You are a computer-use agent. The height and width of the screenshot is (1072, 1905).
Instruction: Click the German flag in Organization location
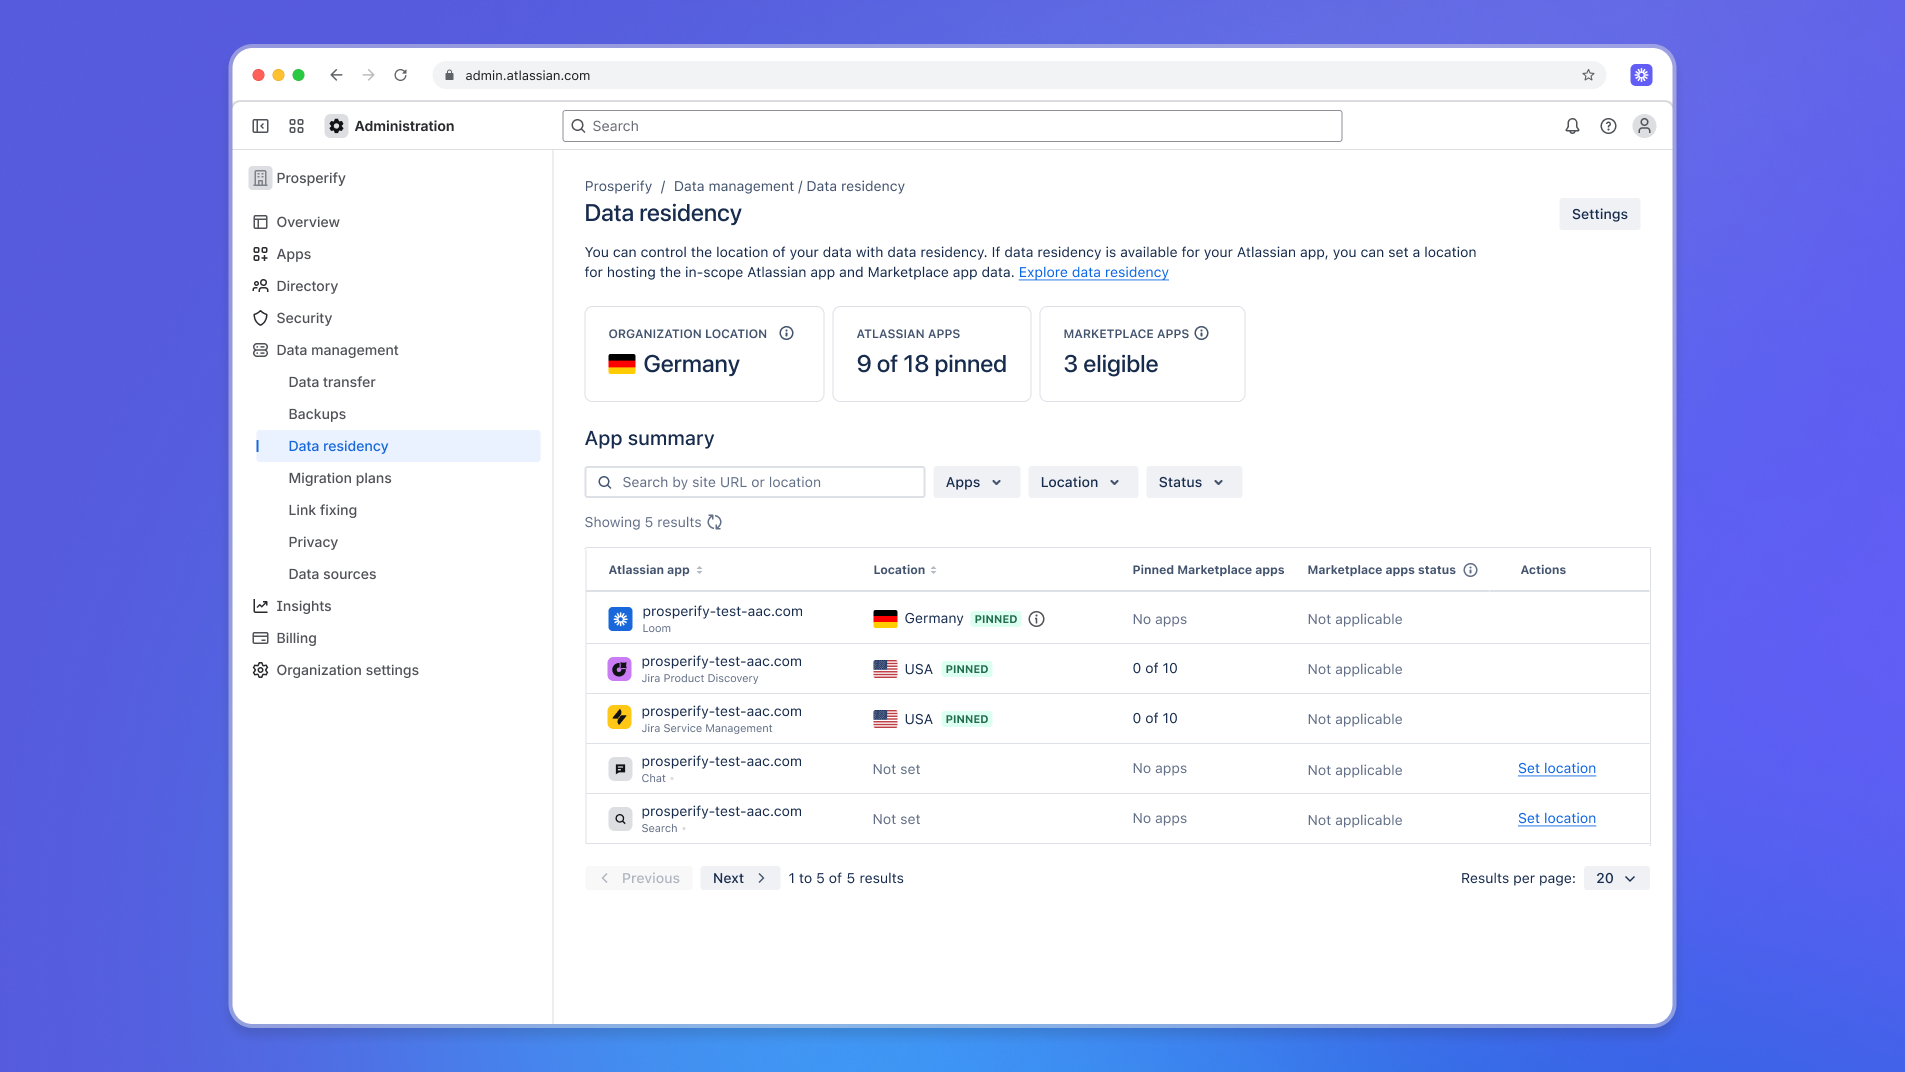[621, 364]
